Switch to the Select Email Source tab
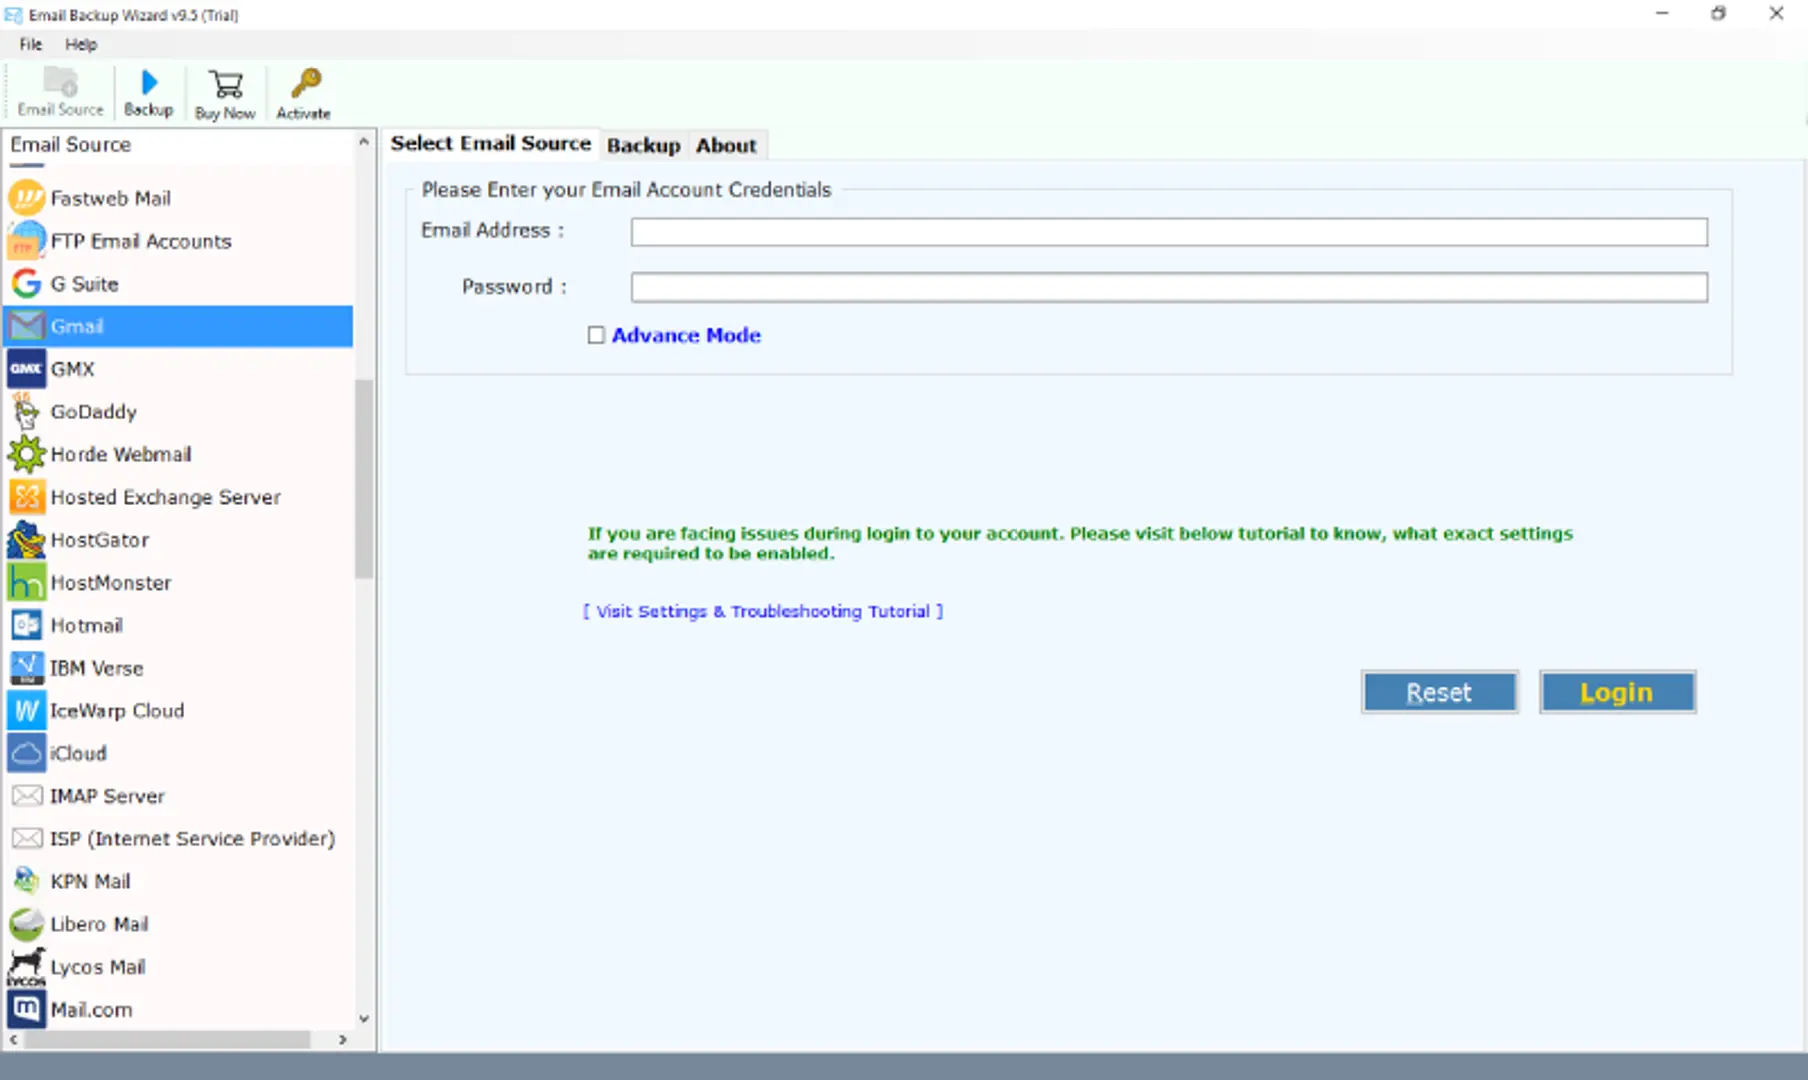The image size is (1808, 1080). 490,143
